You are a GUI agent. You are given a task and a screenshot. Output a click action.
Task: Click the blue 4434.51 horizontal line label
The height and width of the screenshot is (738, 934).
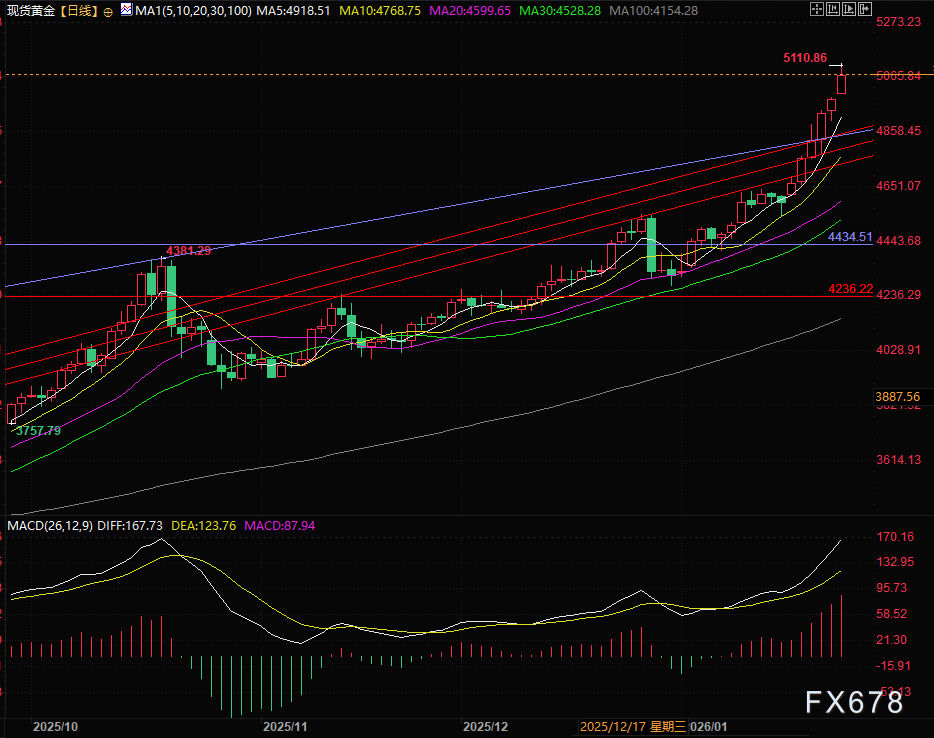pos(850,237)
